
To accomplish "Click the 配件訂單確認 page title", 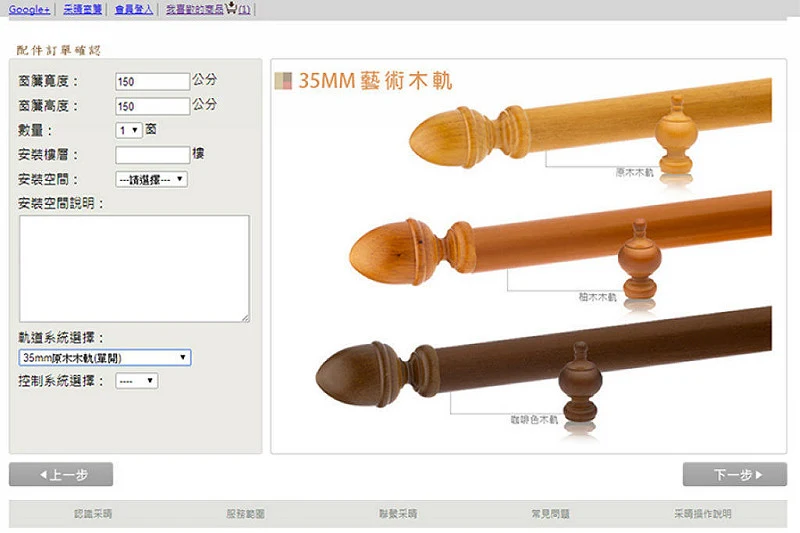I will tap(59, 50).
